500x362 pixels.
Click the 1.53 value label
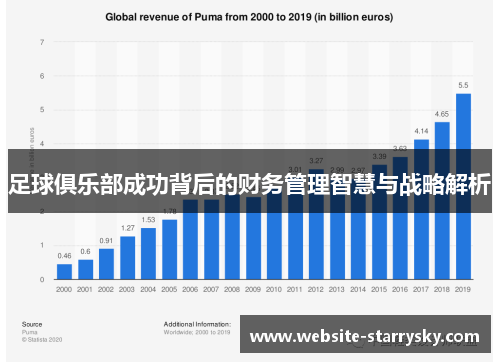pos(148,220)
